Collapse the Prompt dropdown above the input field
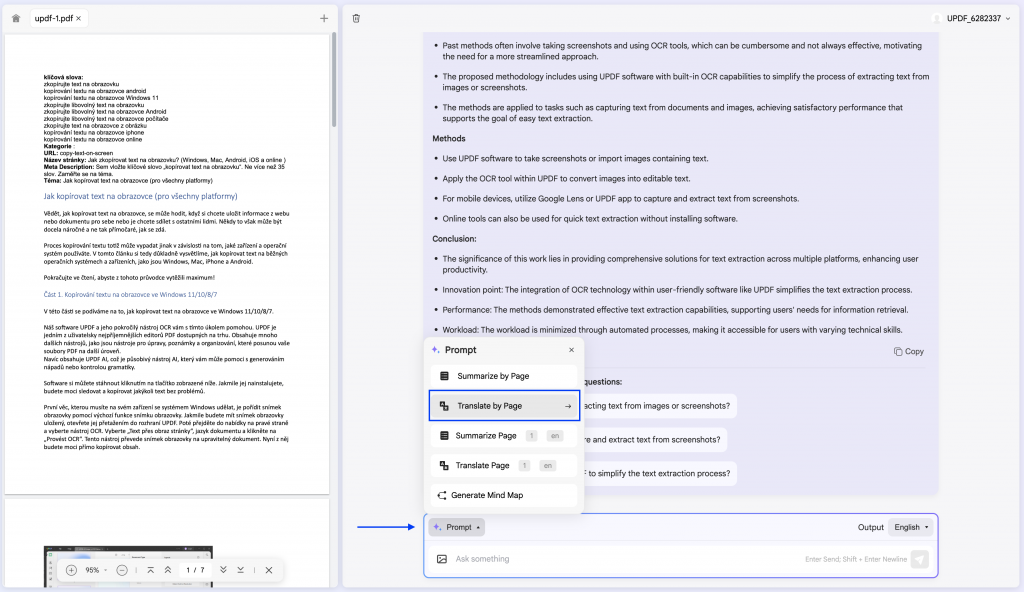 coord(456,526)
